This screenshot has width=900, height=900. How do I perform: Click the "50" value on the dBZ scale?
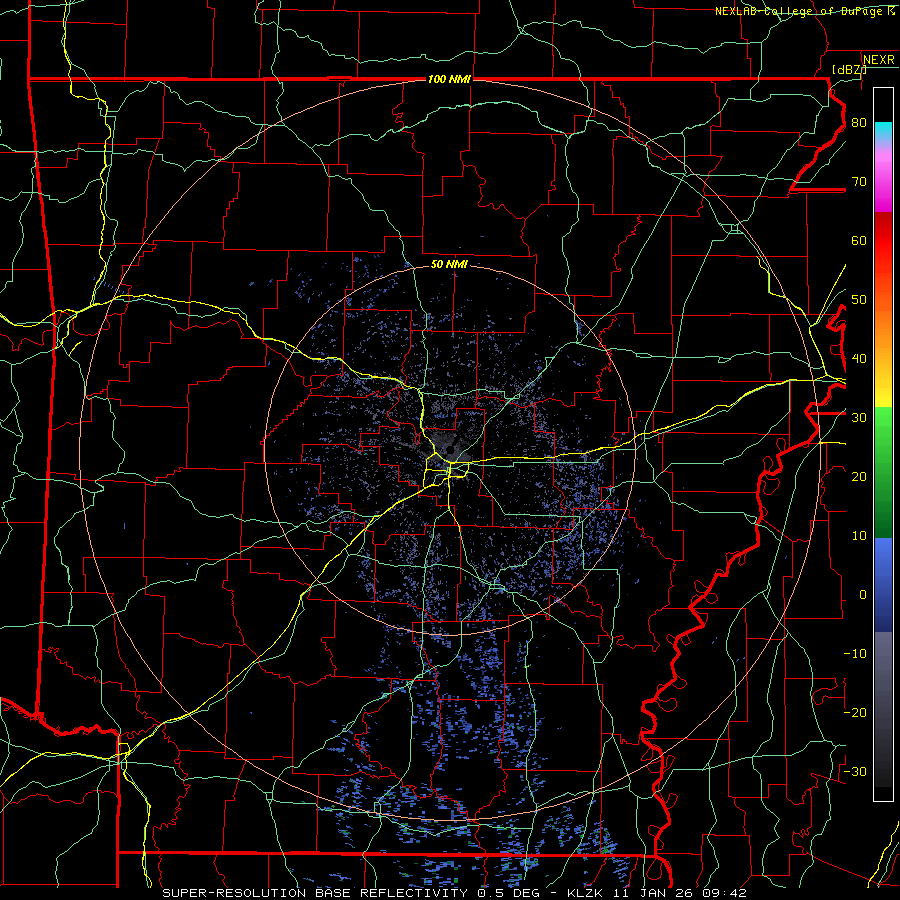[x=859, y=300]
